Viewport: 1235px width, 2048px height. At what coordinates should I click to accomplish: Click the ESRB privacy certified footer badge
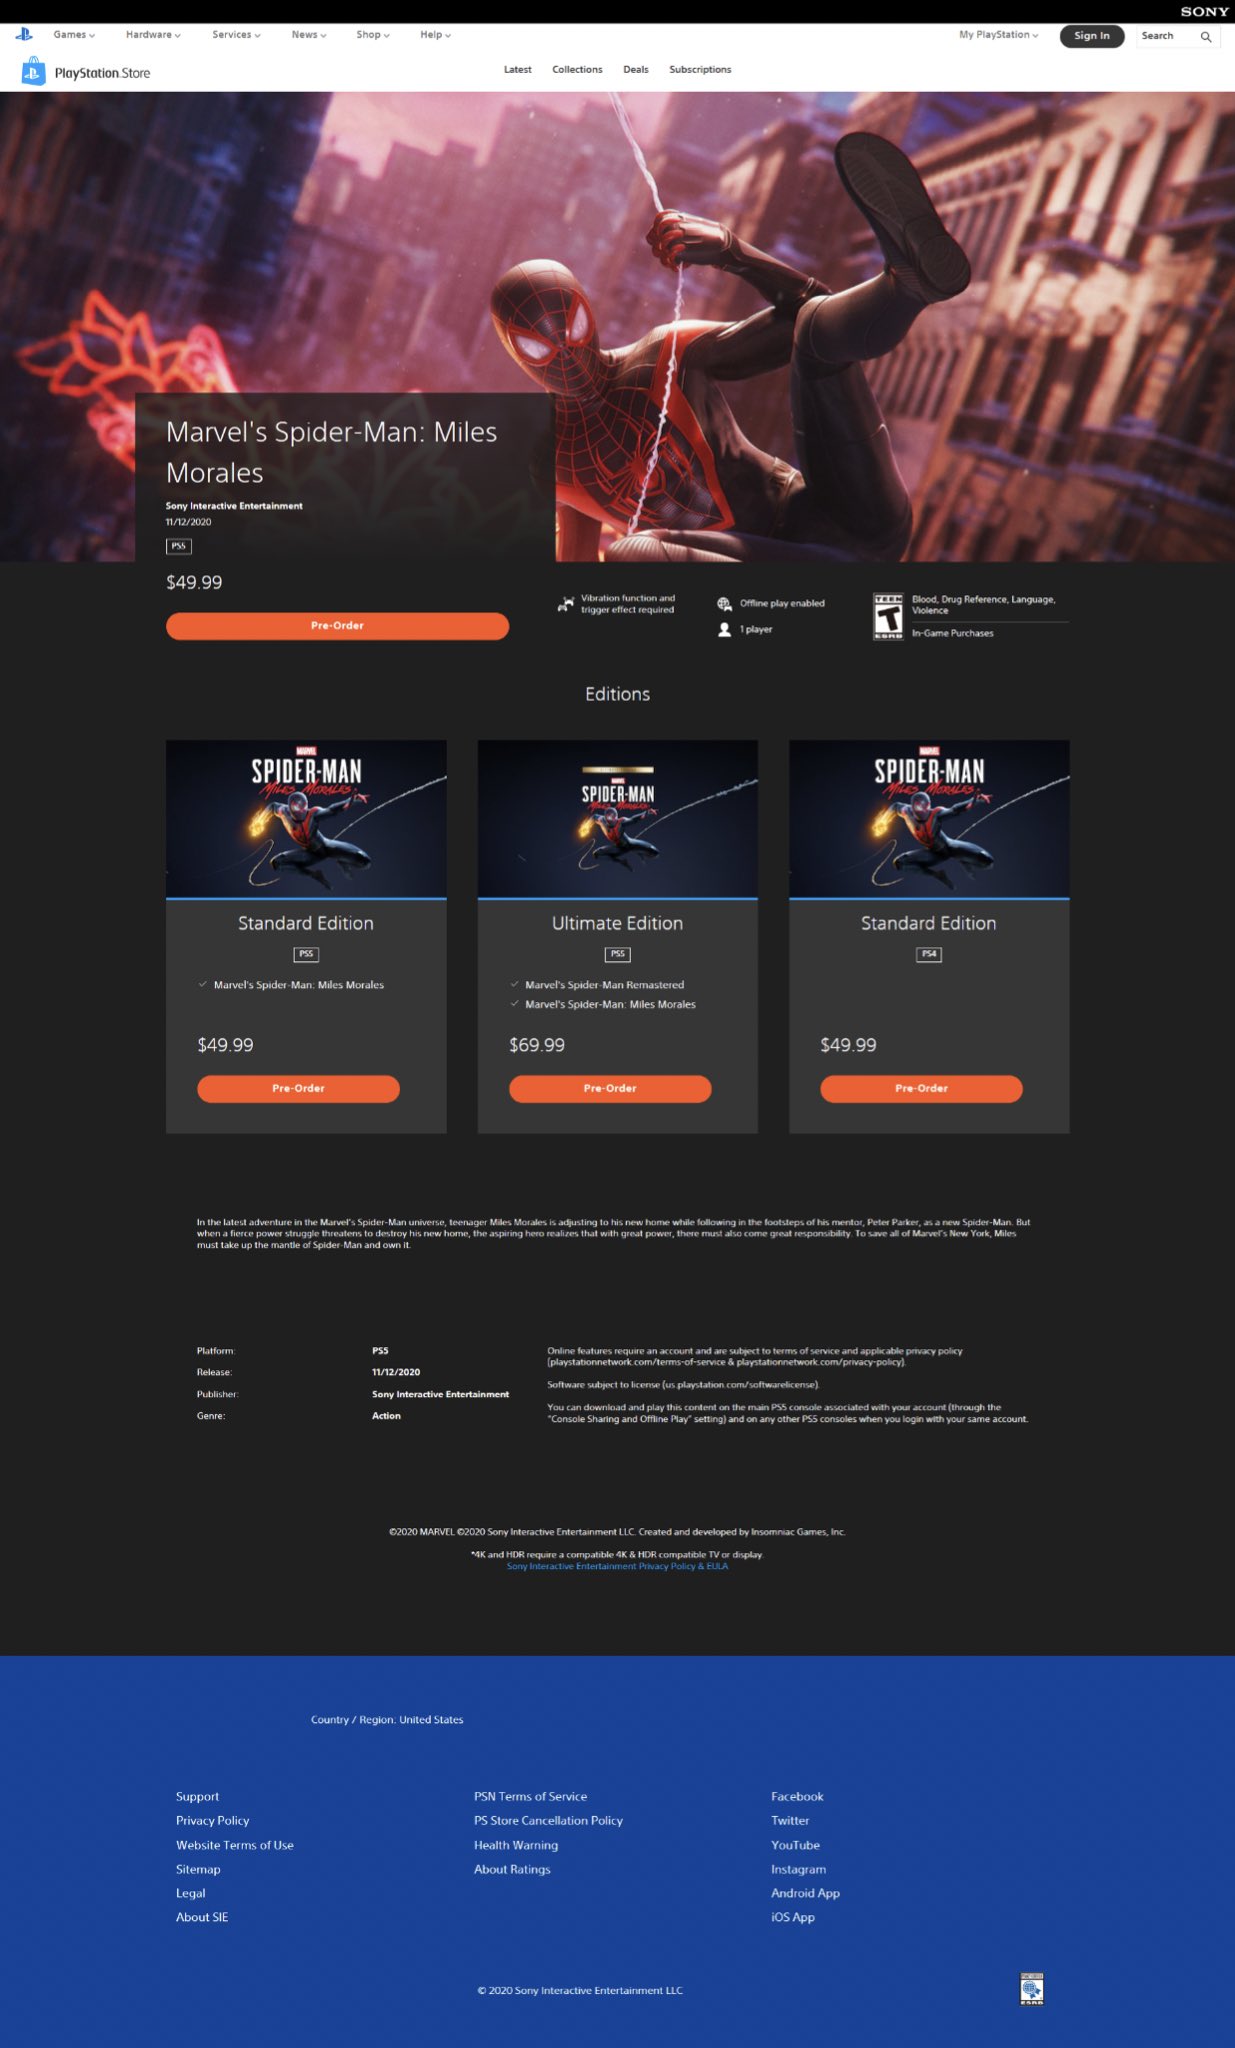[x=1031, y=1988]
